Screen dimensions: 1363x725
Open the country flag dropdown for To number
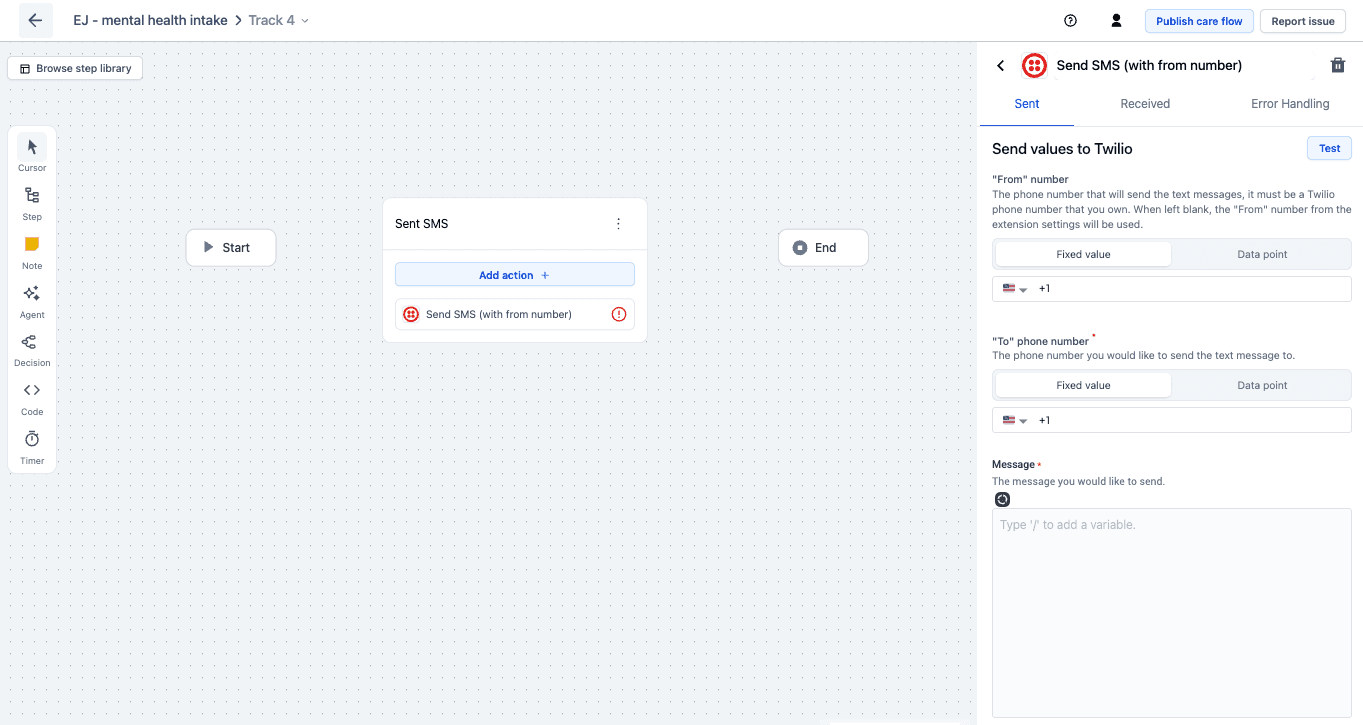(1015, 420)
